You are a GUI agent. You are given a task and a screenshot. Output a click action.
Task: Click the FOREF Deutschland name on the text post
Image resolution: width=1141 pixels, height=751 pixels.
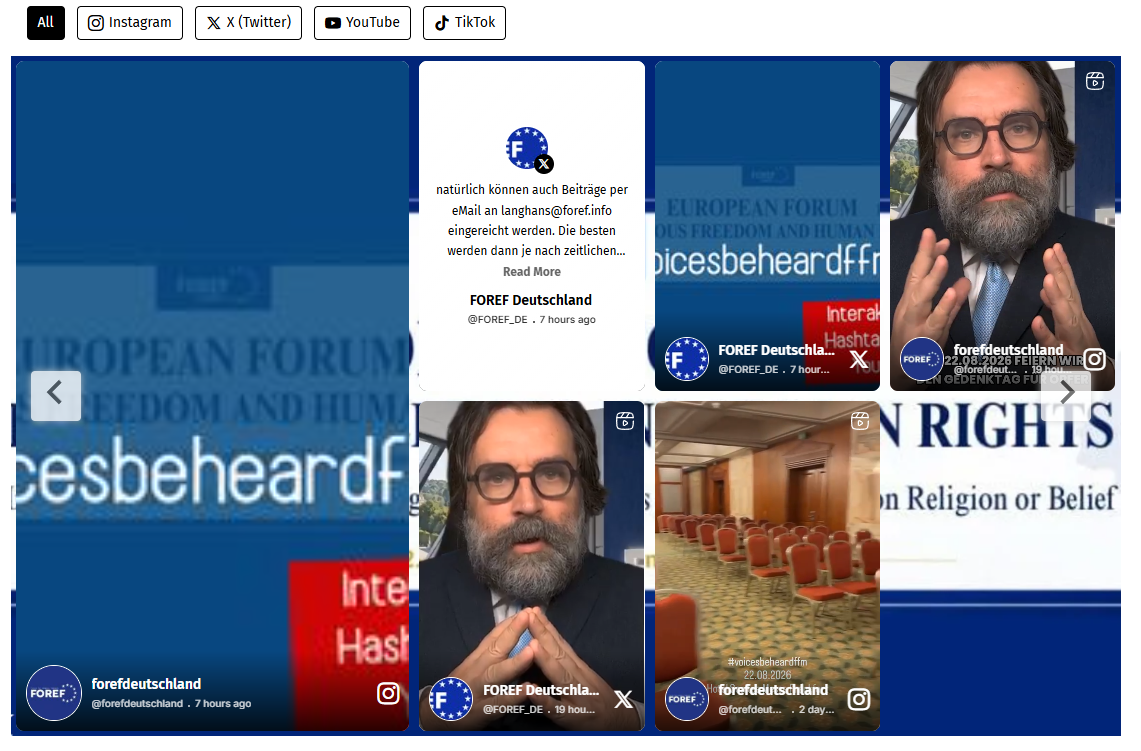[531, 300]
